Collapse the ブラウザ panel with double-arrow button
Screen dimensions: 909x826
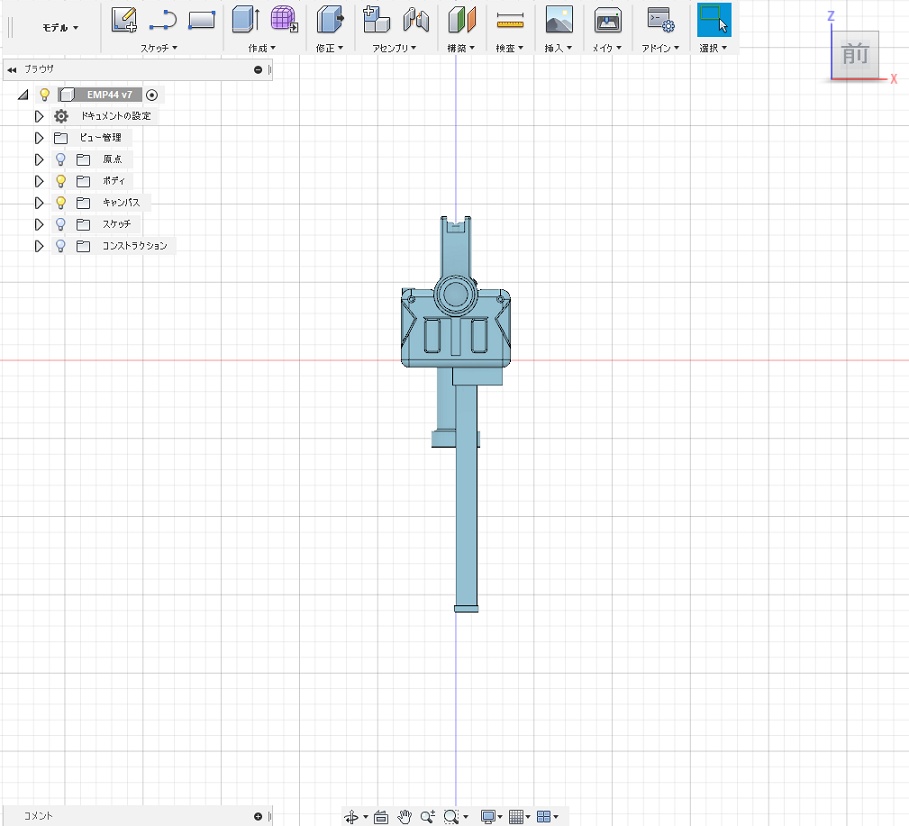click(11, 70)
